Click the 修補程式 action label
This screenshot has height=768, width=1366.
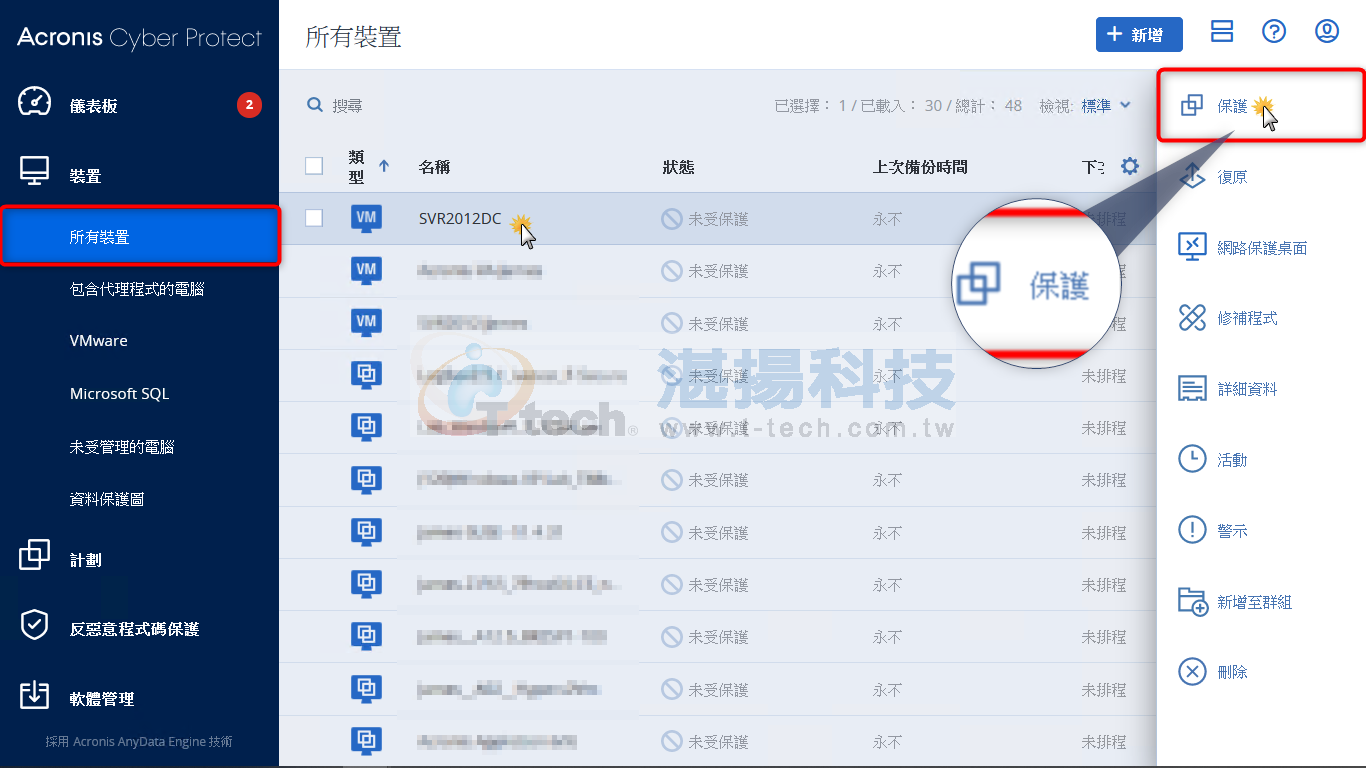click(x=1247, y=319)
